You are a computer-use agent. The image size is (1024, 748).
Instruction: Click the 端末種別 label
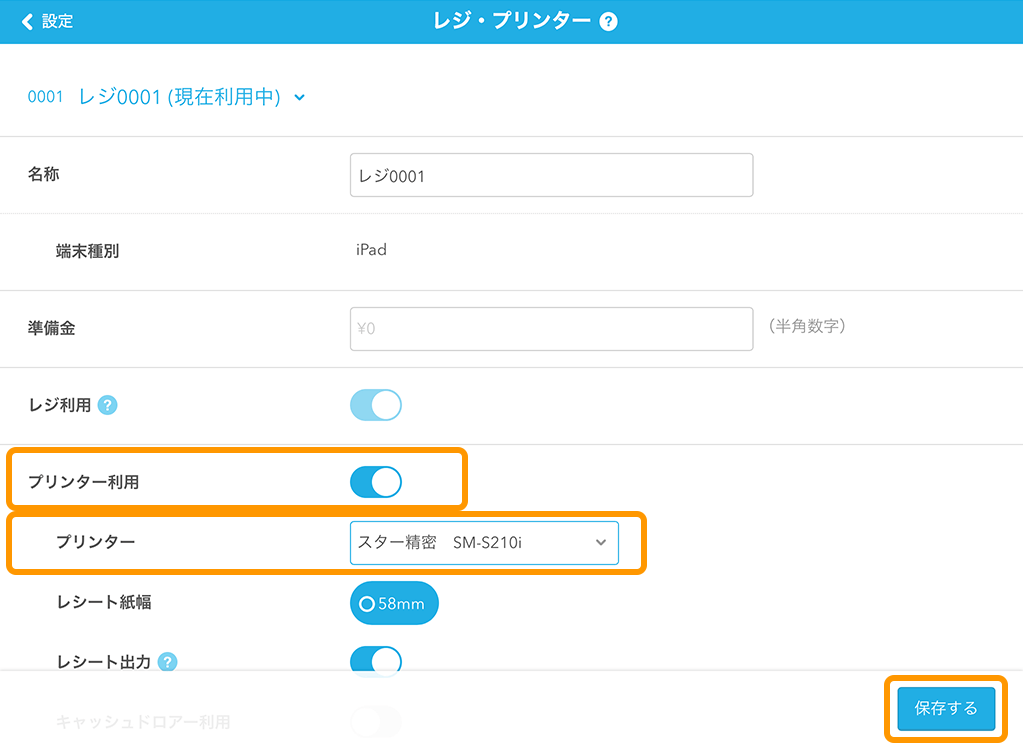88,251
